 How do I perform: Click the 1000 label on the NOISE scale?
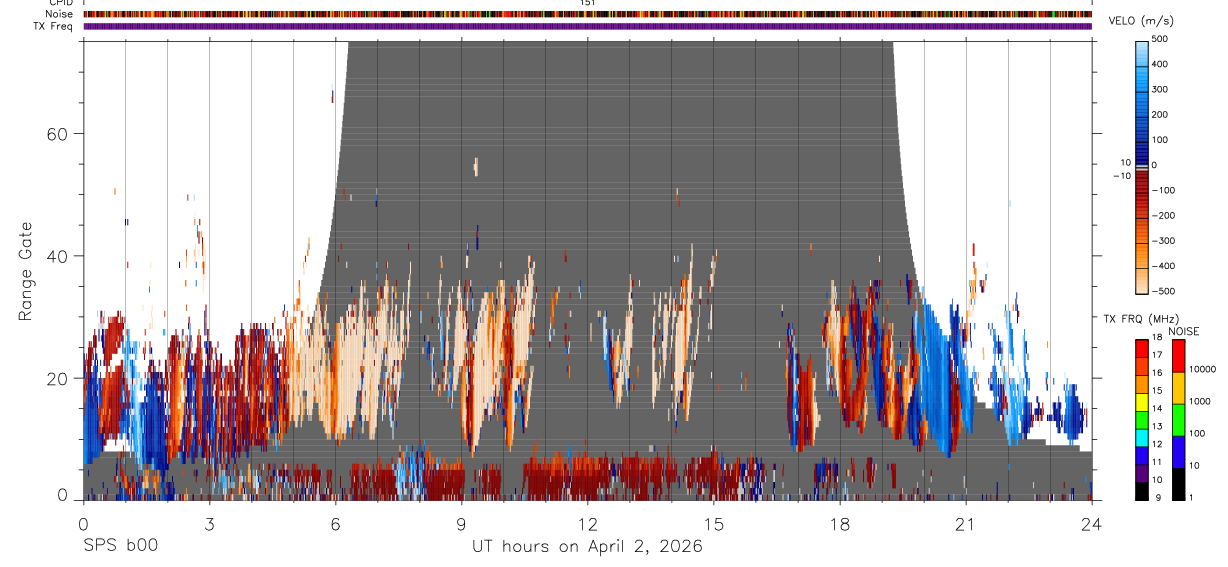[x=1199, y=401]
